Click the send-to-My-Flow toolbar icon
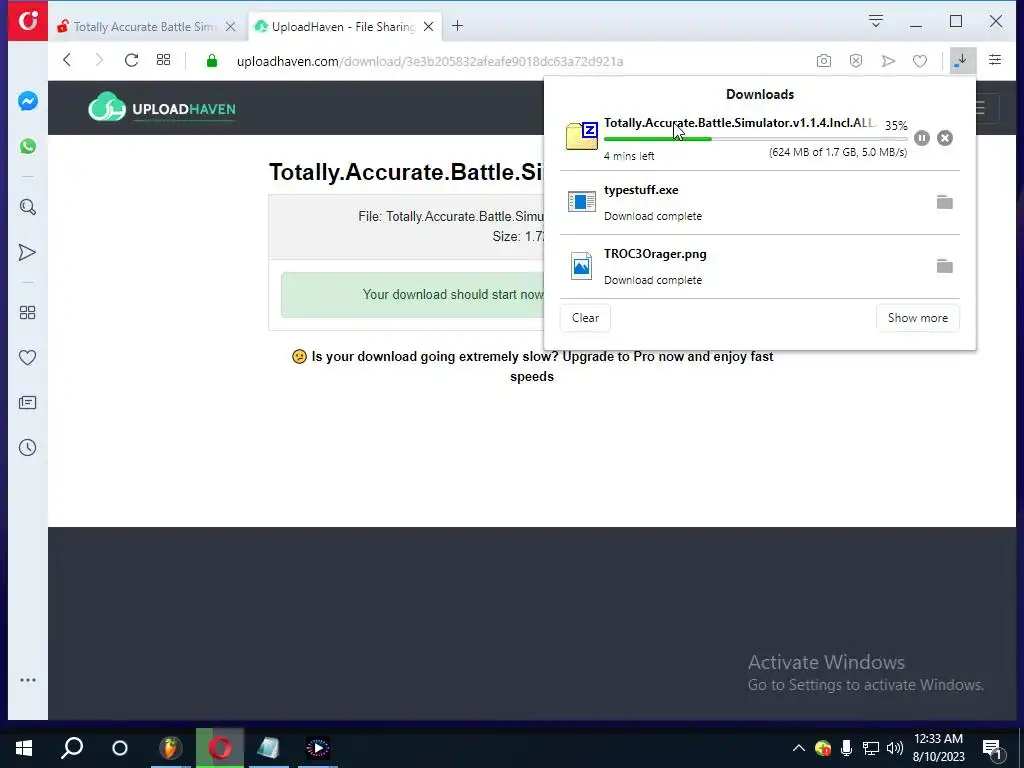This screenshot has height=768, width=1024. click(x=888, y=61)
